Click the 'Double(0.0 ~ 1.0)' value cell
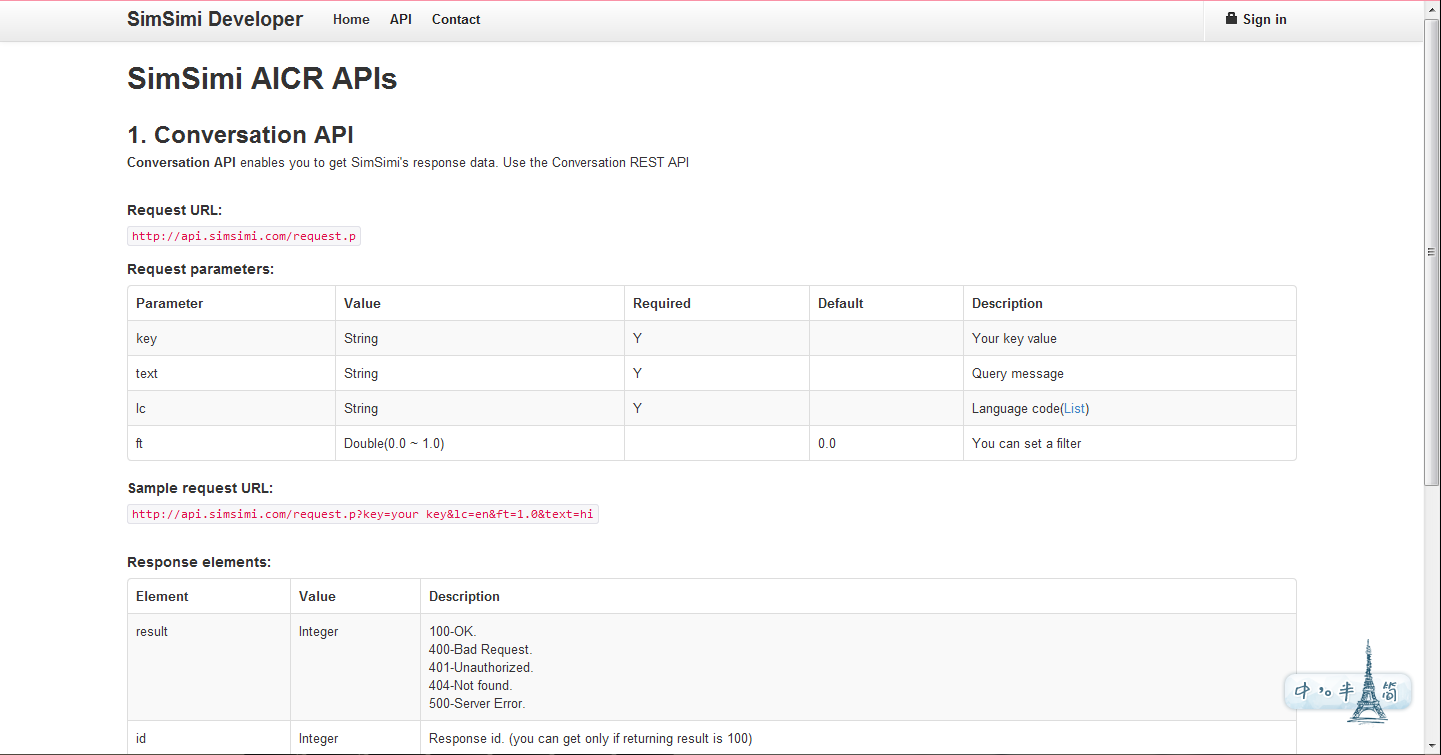The height and width of the screenshot is (755, 1441). point(394,444)
